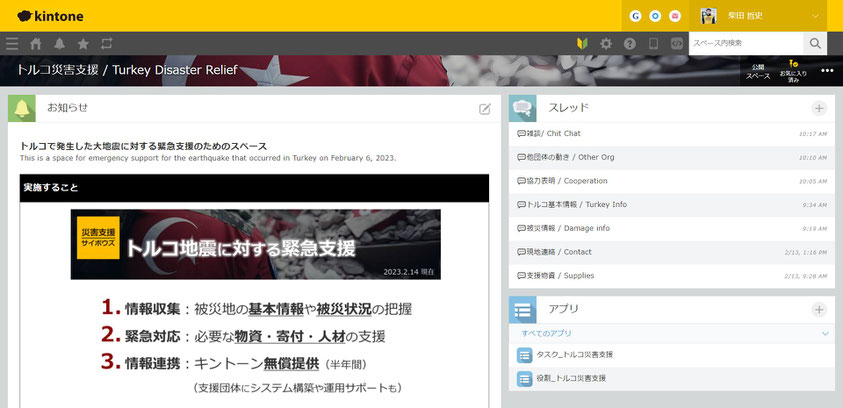Click the kintone logo
This screenshot has width=843, height=408.
click(x=50, y=16)
